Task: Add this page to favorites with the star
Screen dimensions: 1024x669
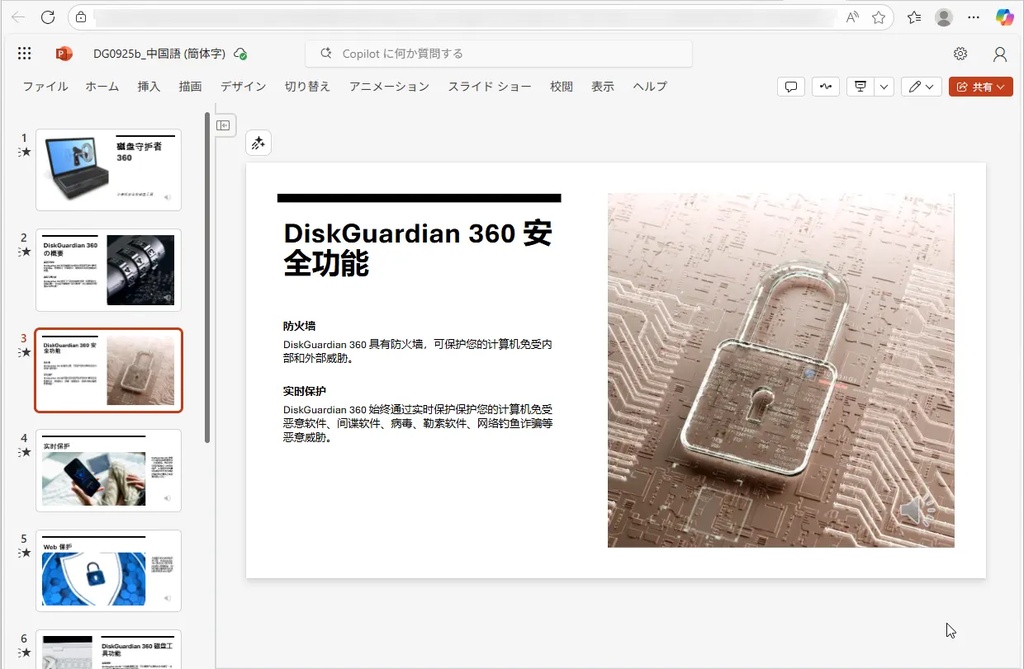Action: tap(878, 17)
